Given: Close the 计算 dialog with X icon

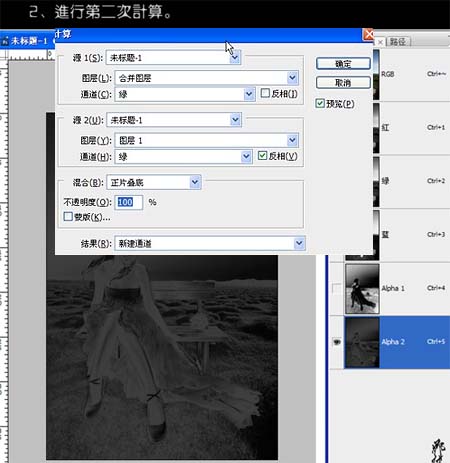Looking at the screenshot, I should click(x=368, y=34).
